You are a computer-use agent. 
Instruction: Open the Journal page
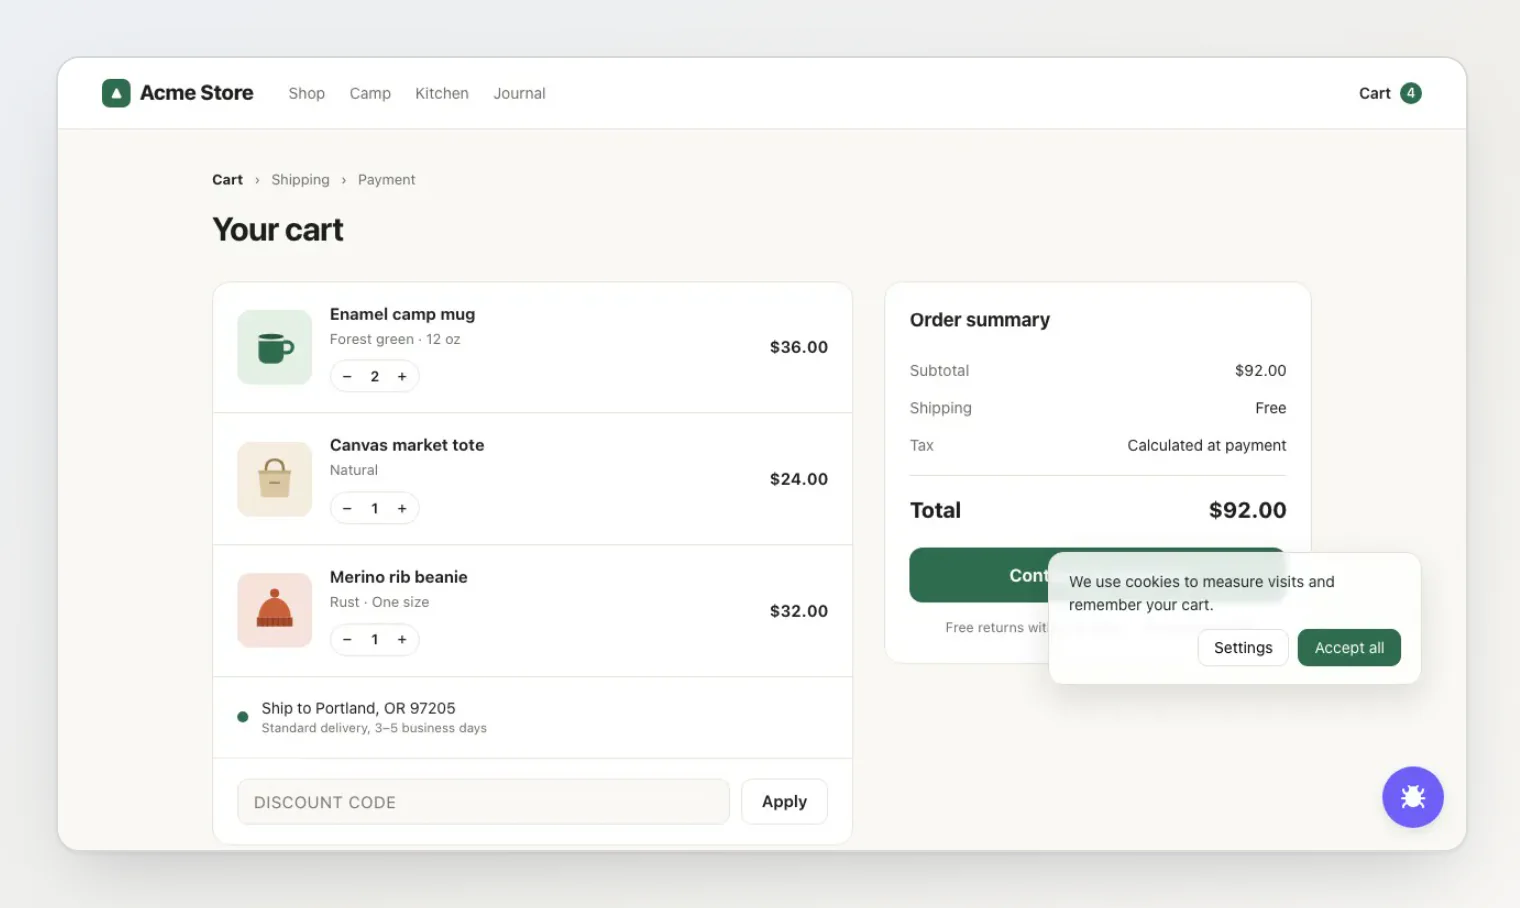(519, 93)
